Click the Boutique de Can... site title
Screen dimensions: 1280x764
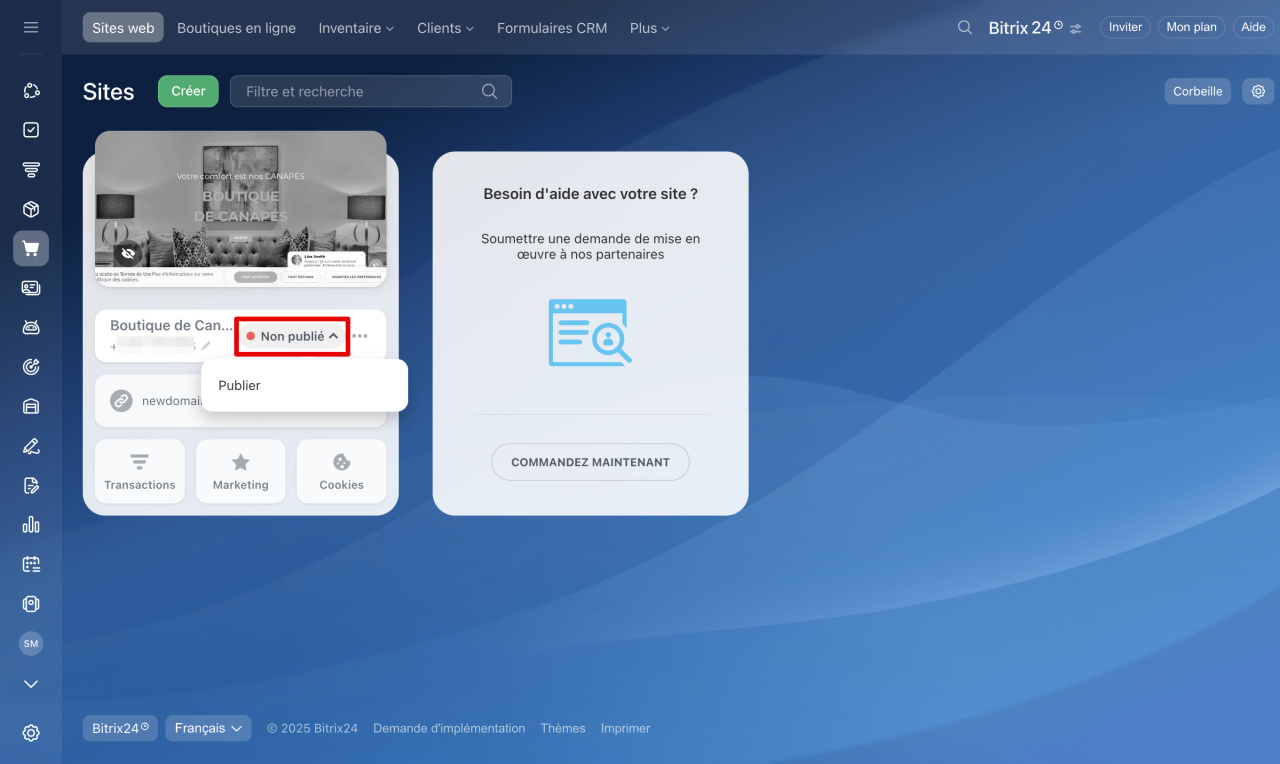(171, 325)
